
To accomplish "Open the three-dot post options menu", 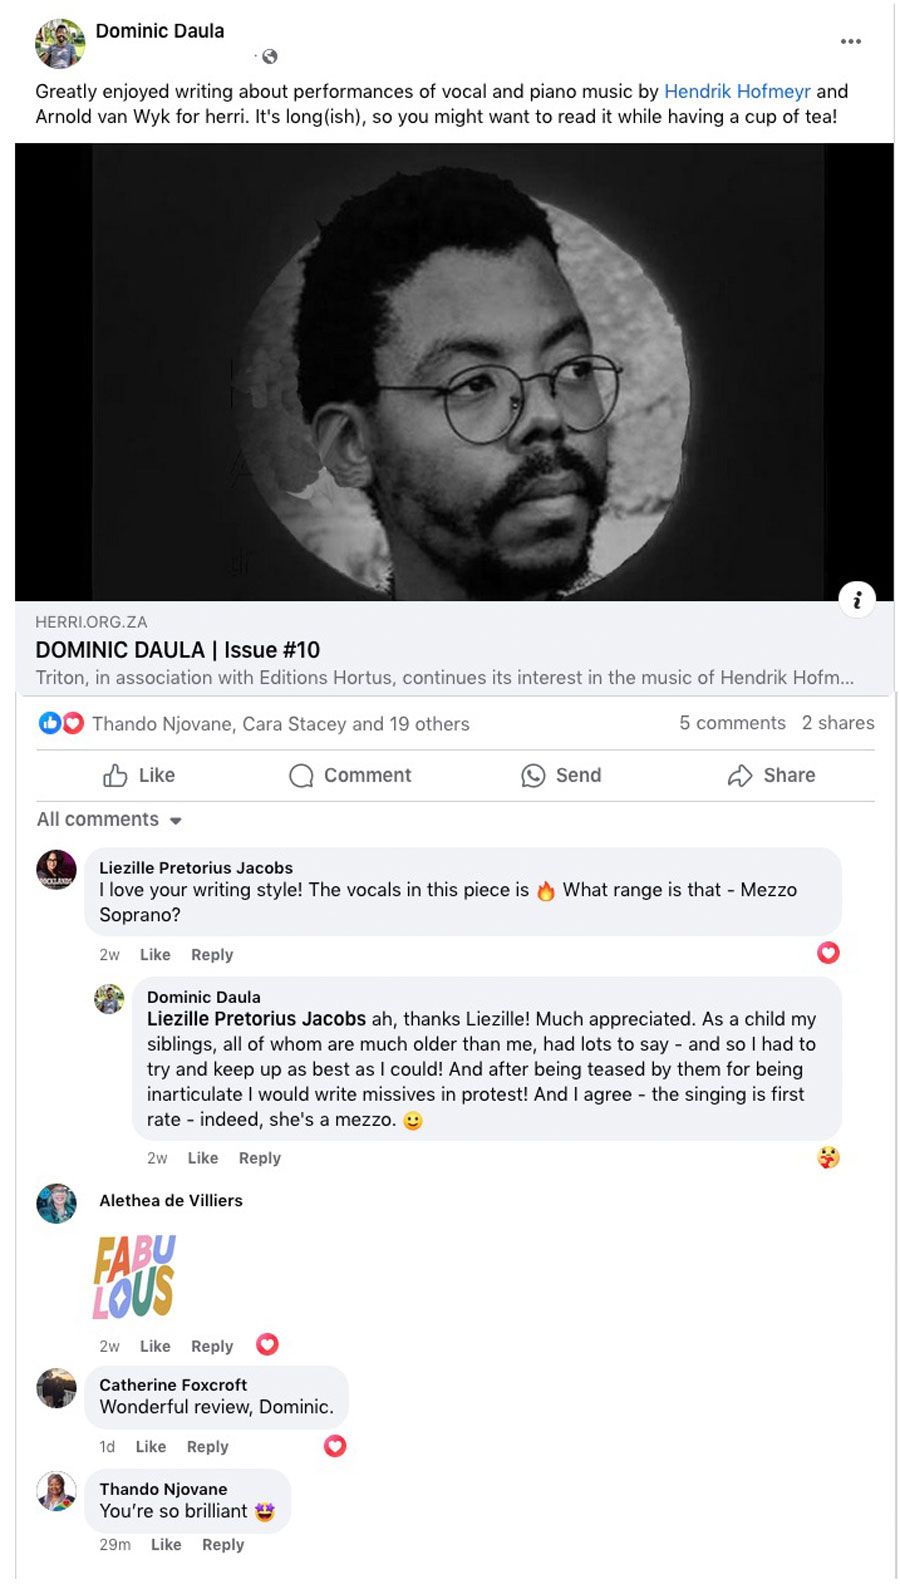I will [850, 42].
